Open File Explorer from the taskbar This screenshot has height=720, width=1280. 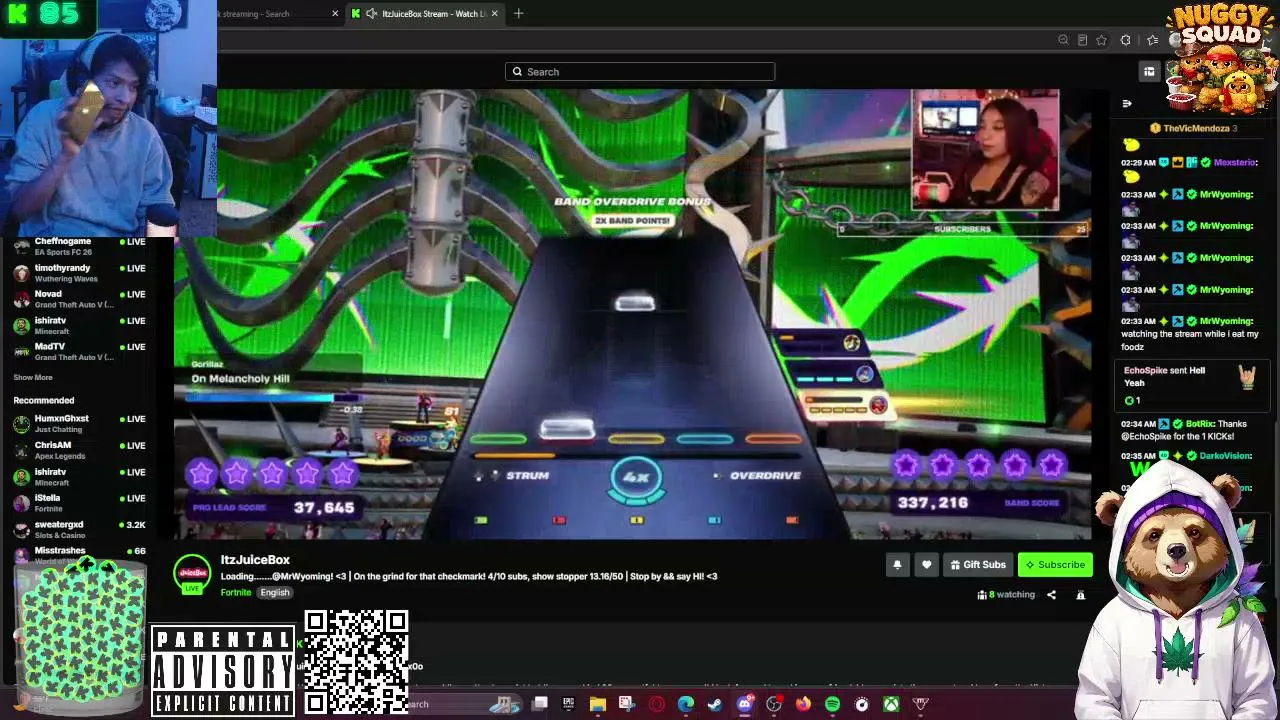(597, 704)
